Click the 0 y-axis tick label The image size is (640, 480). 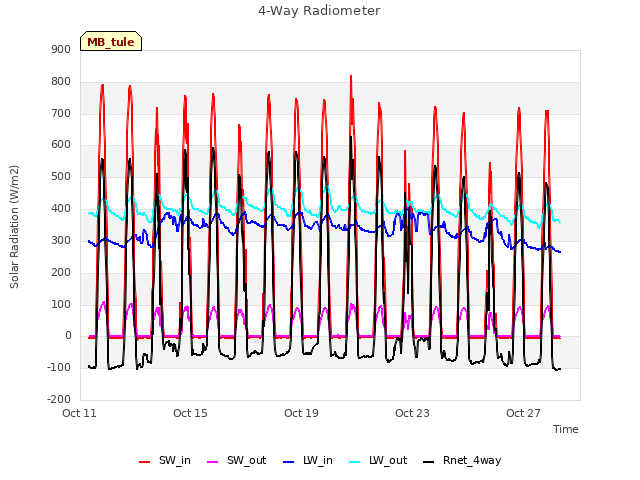point(68,336)
